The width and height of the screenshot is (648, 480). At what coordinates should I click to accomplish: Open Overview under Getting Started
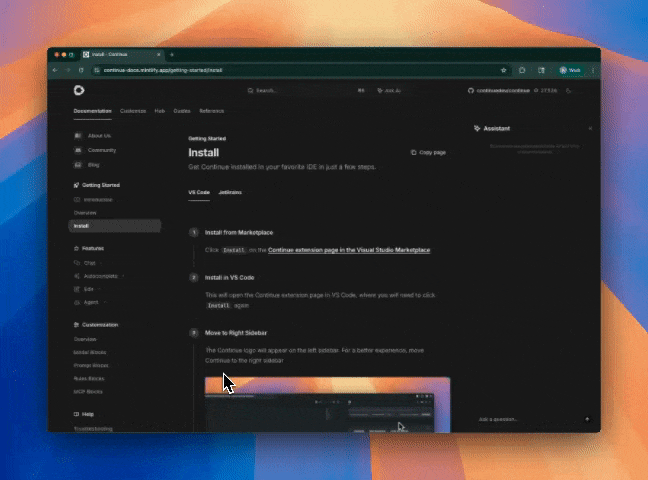85,213
